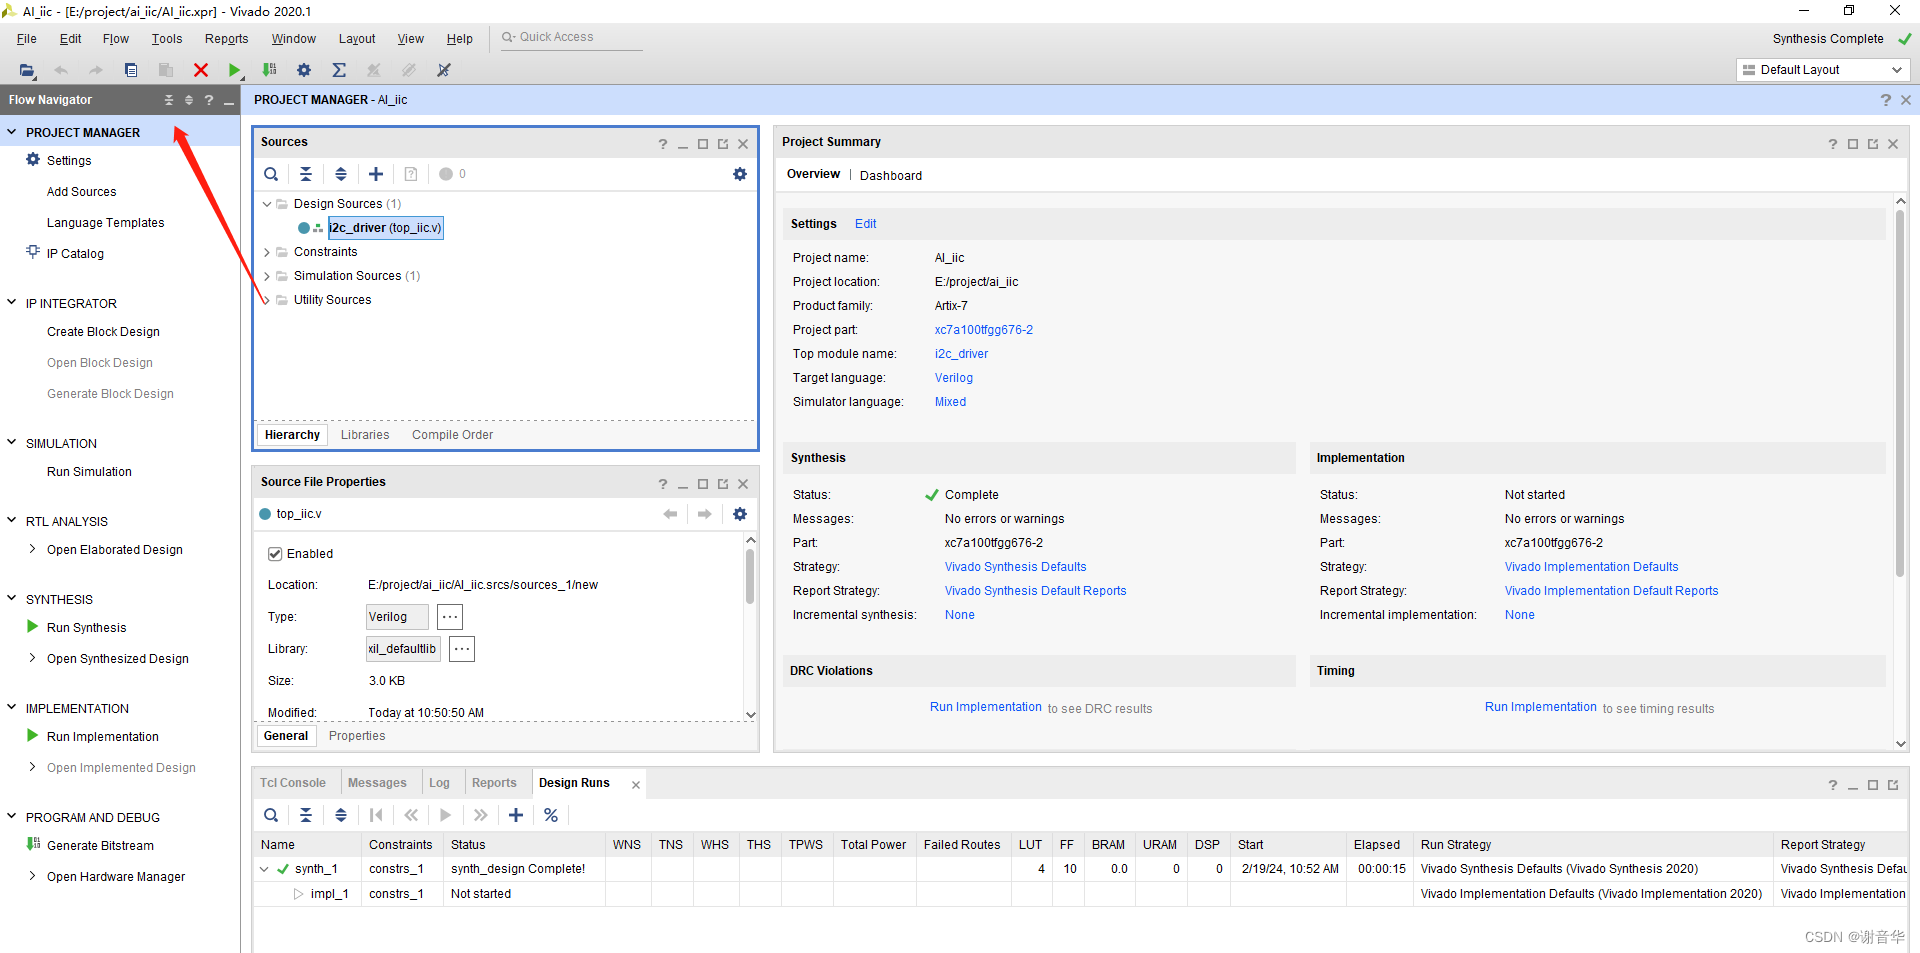This screenshot has width=1920, height=953.
Task: Collapse synth_1 run row
Action: (x=264, y=869)
